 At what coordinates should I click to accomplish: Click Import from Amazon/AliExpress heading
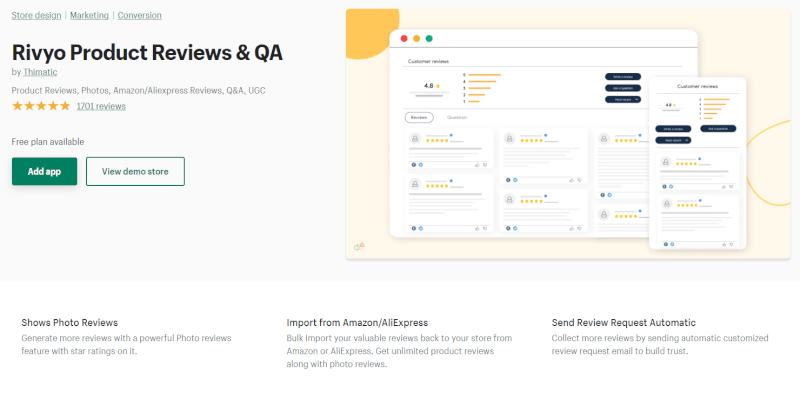click(357, 322)
